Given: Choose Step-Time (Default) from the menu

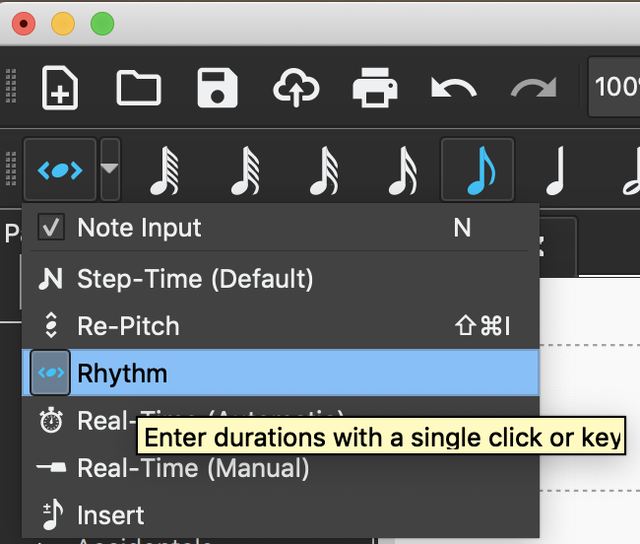Looking at the screenshot, I should pos(195,278).
